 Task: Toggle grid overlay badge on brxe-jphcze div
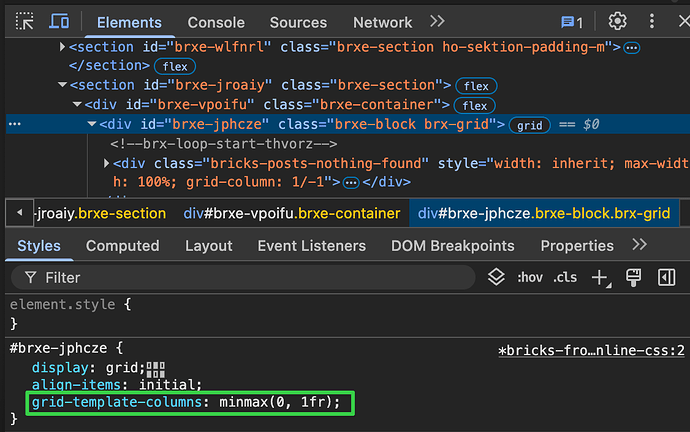point(529,125)
